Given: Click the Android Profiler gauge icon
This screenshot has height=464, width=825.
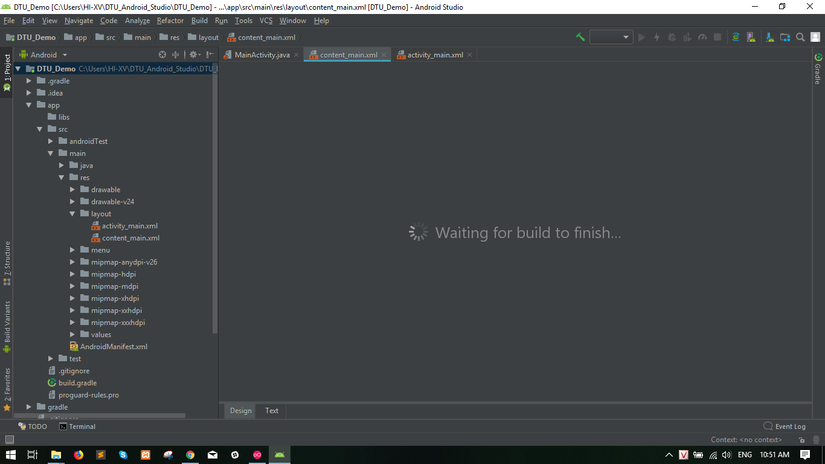Looking at the screenshot, I should coord(702,37).
